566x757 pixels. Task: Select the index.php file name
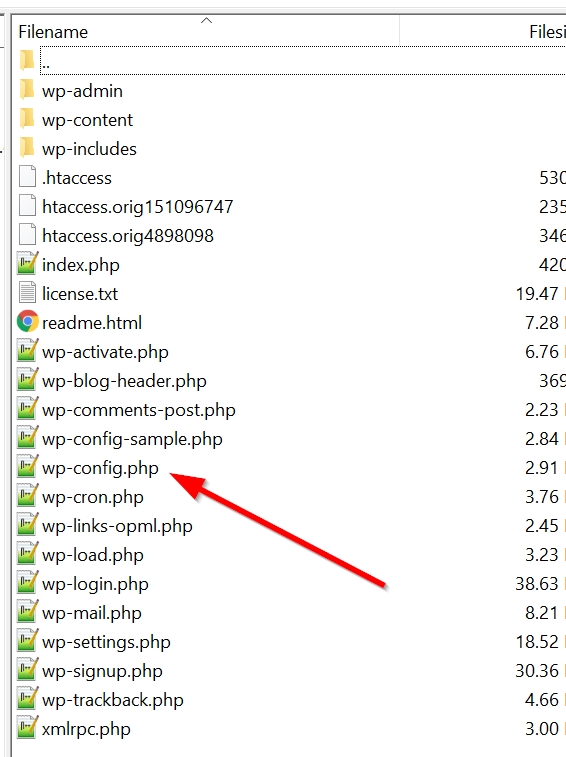pos(81,265)
